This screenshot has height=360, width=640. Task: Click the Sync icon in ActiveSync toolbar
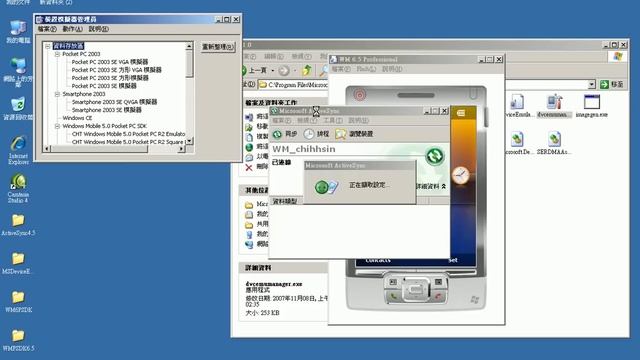pyautogui.click(x=278, y=134)
